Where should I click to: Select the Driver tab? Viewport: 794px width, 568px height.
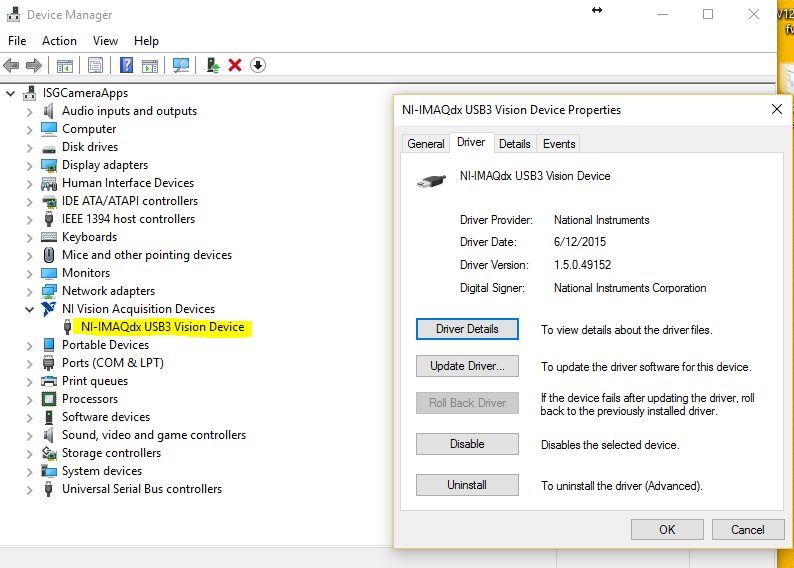[471, 142]
